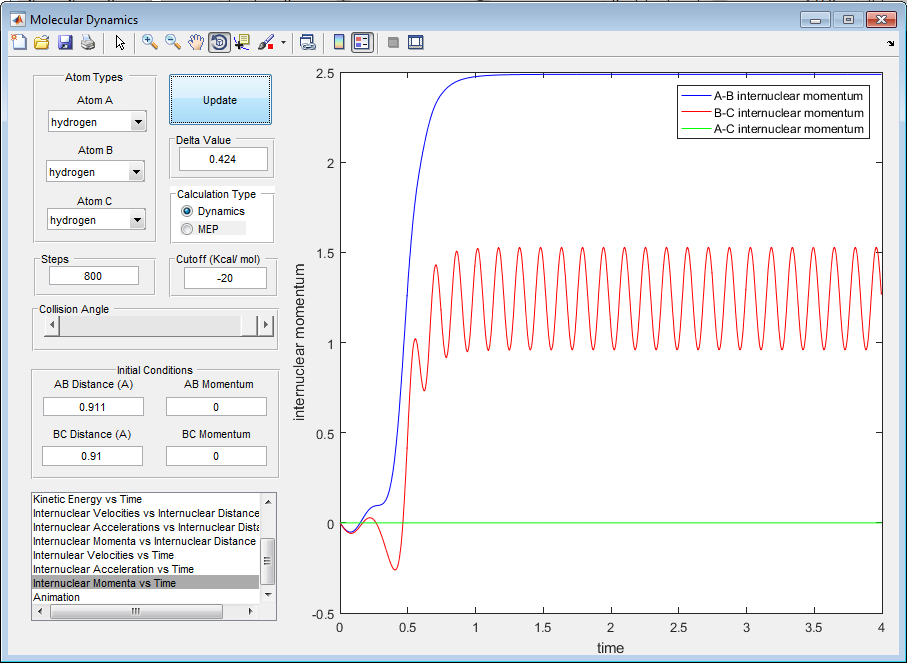Select Internuclear Momenta vs Internuclear Distance
Screen dimensions: 907x663
coord(145,541)
